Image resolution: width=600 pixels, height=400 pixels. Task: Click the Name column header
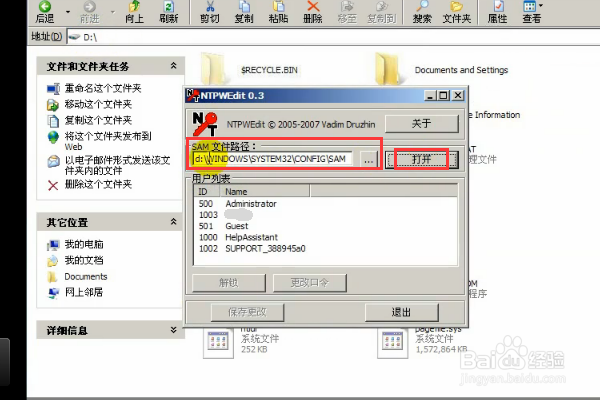pos(265,191)
